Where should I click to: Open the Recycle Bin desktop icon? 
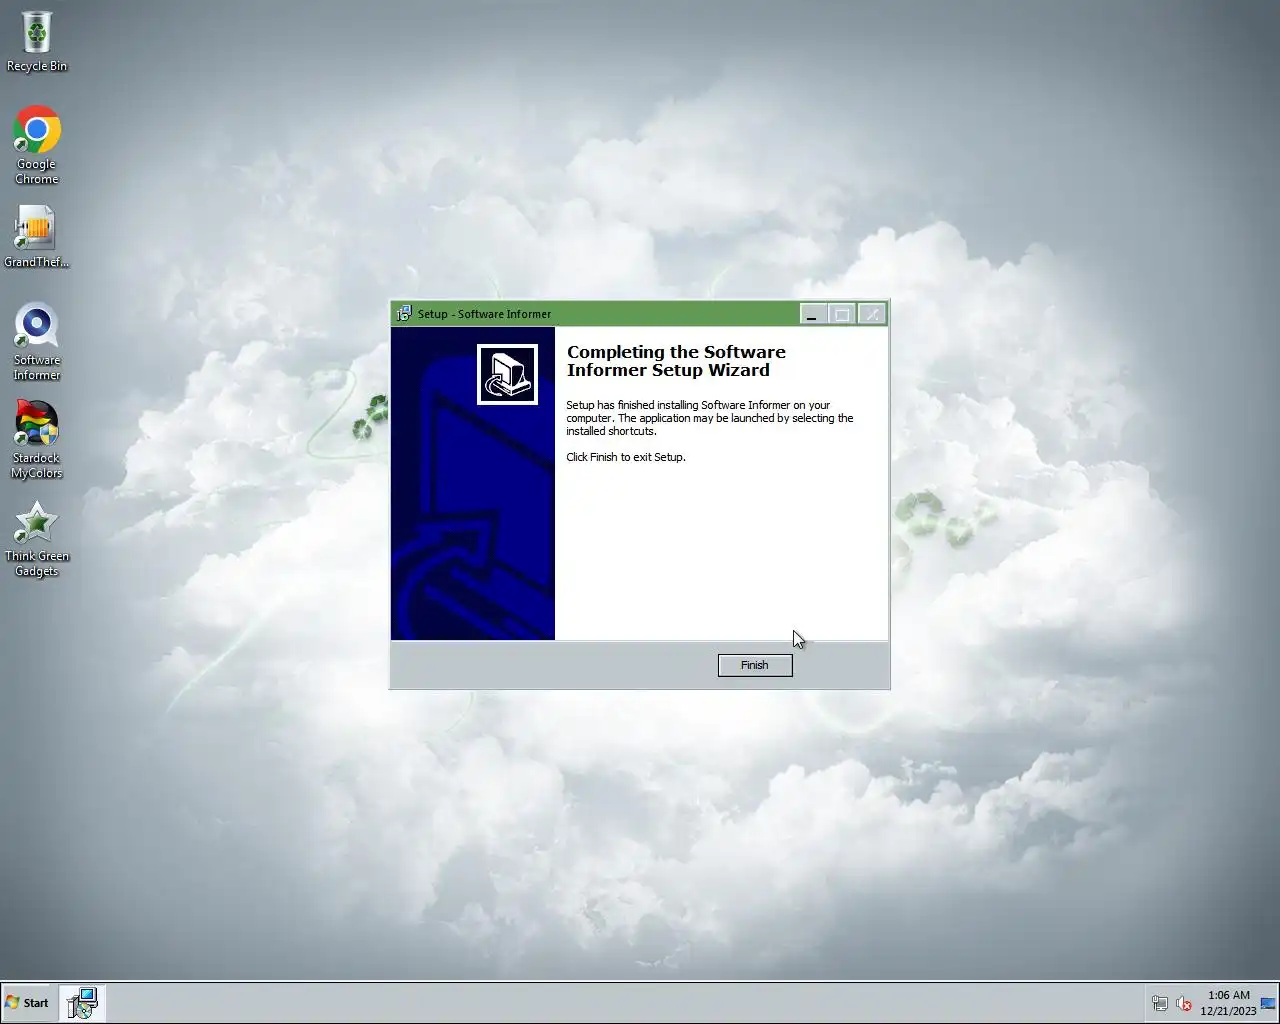pyautogui.click(x=37, y=42)
